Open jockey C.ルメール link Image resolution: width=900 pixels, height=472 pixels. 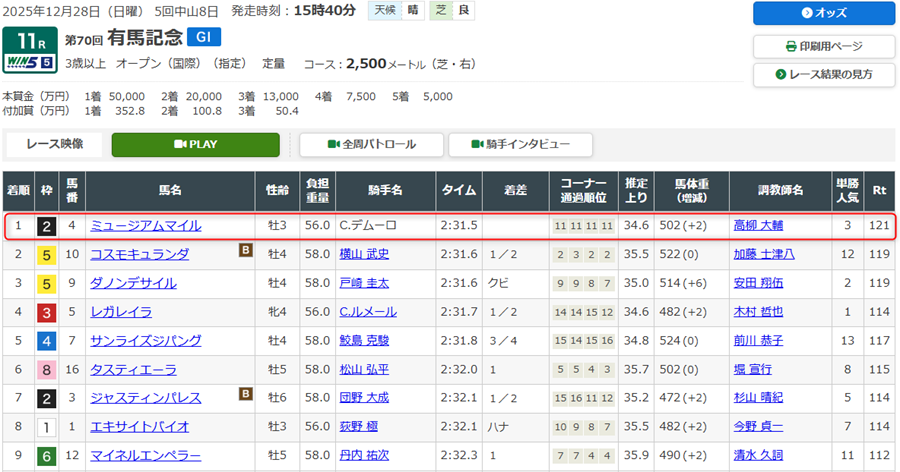(368, 312)
